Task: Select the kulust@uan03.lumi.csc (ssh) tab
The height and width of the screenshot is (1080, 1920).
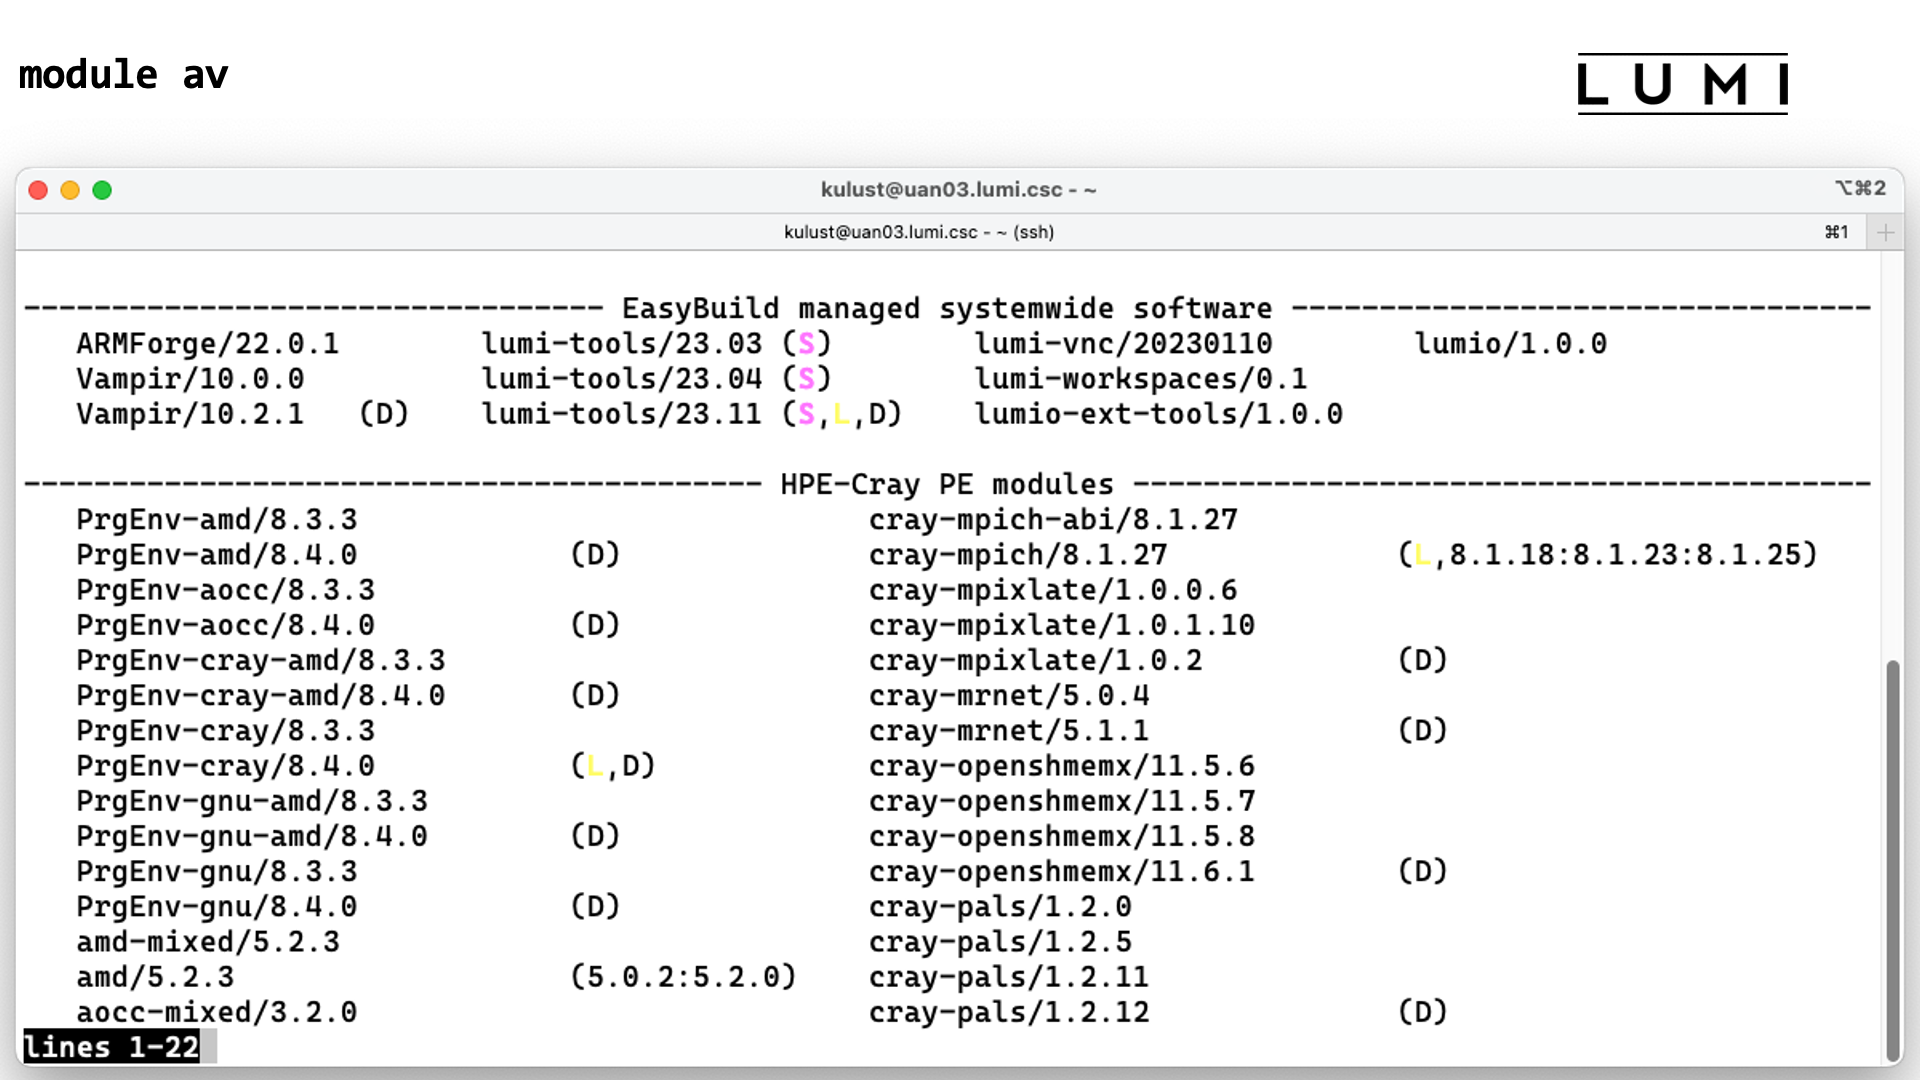Action: click(x=918, y=232)
